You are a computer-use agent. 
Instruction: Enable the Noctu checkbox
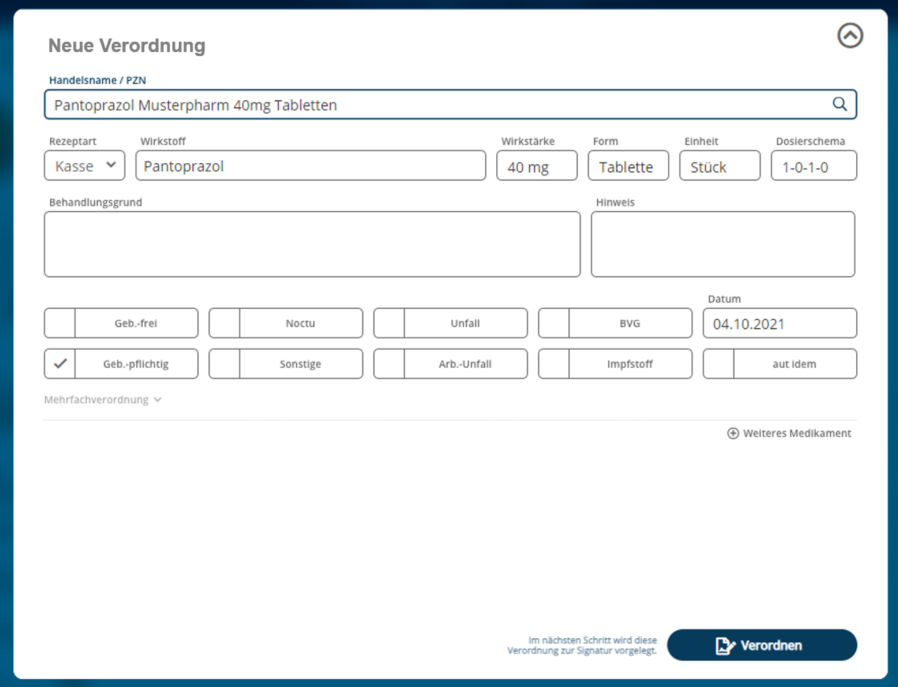pos(224,323)
